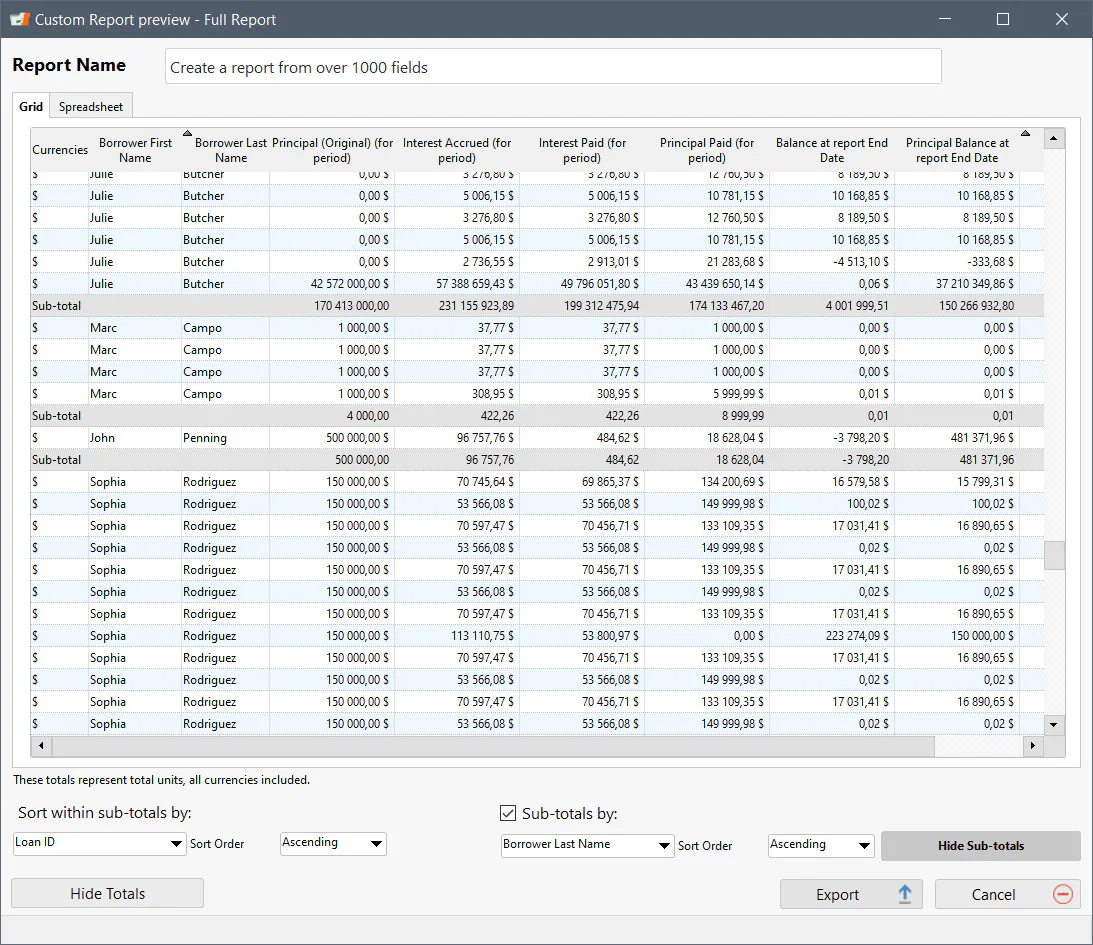Click the app icon in the title bar
Screen dimensions: 1093x945
click(20, 19)
